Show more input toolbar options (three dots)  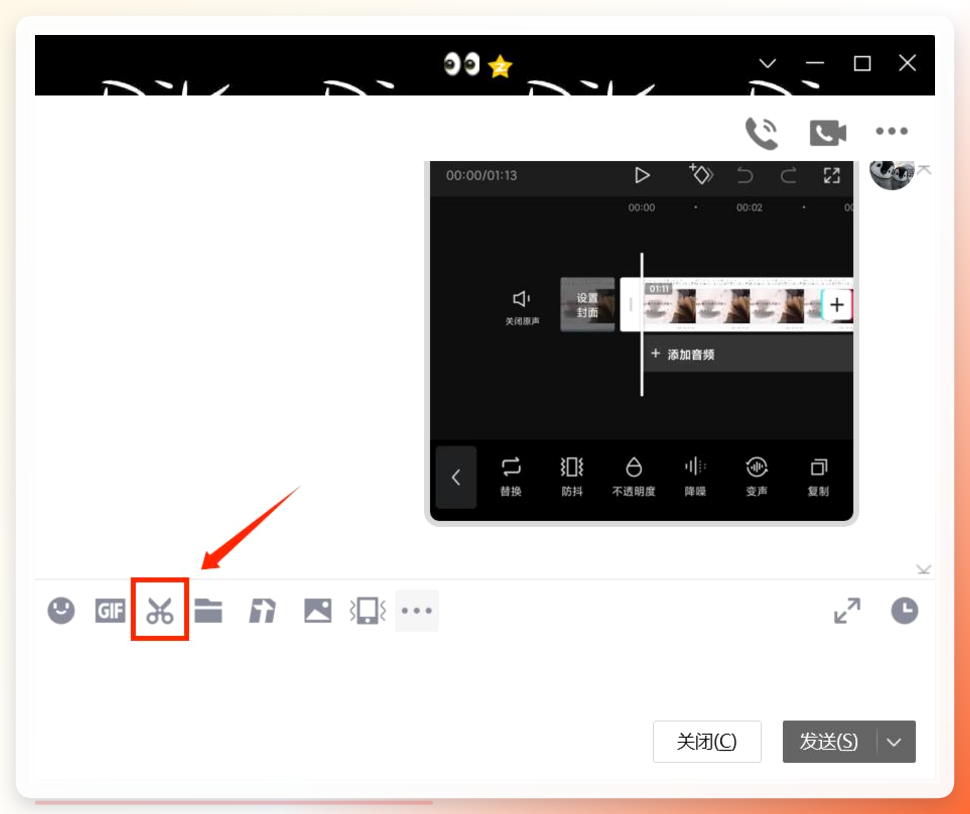(x=417, y=610)
